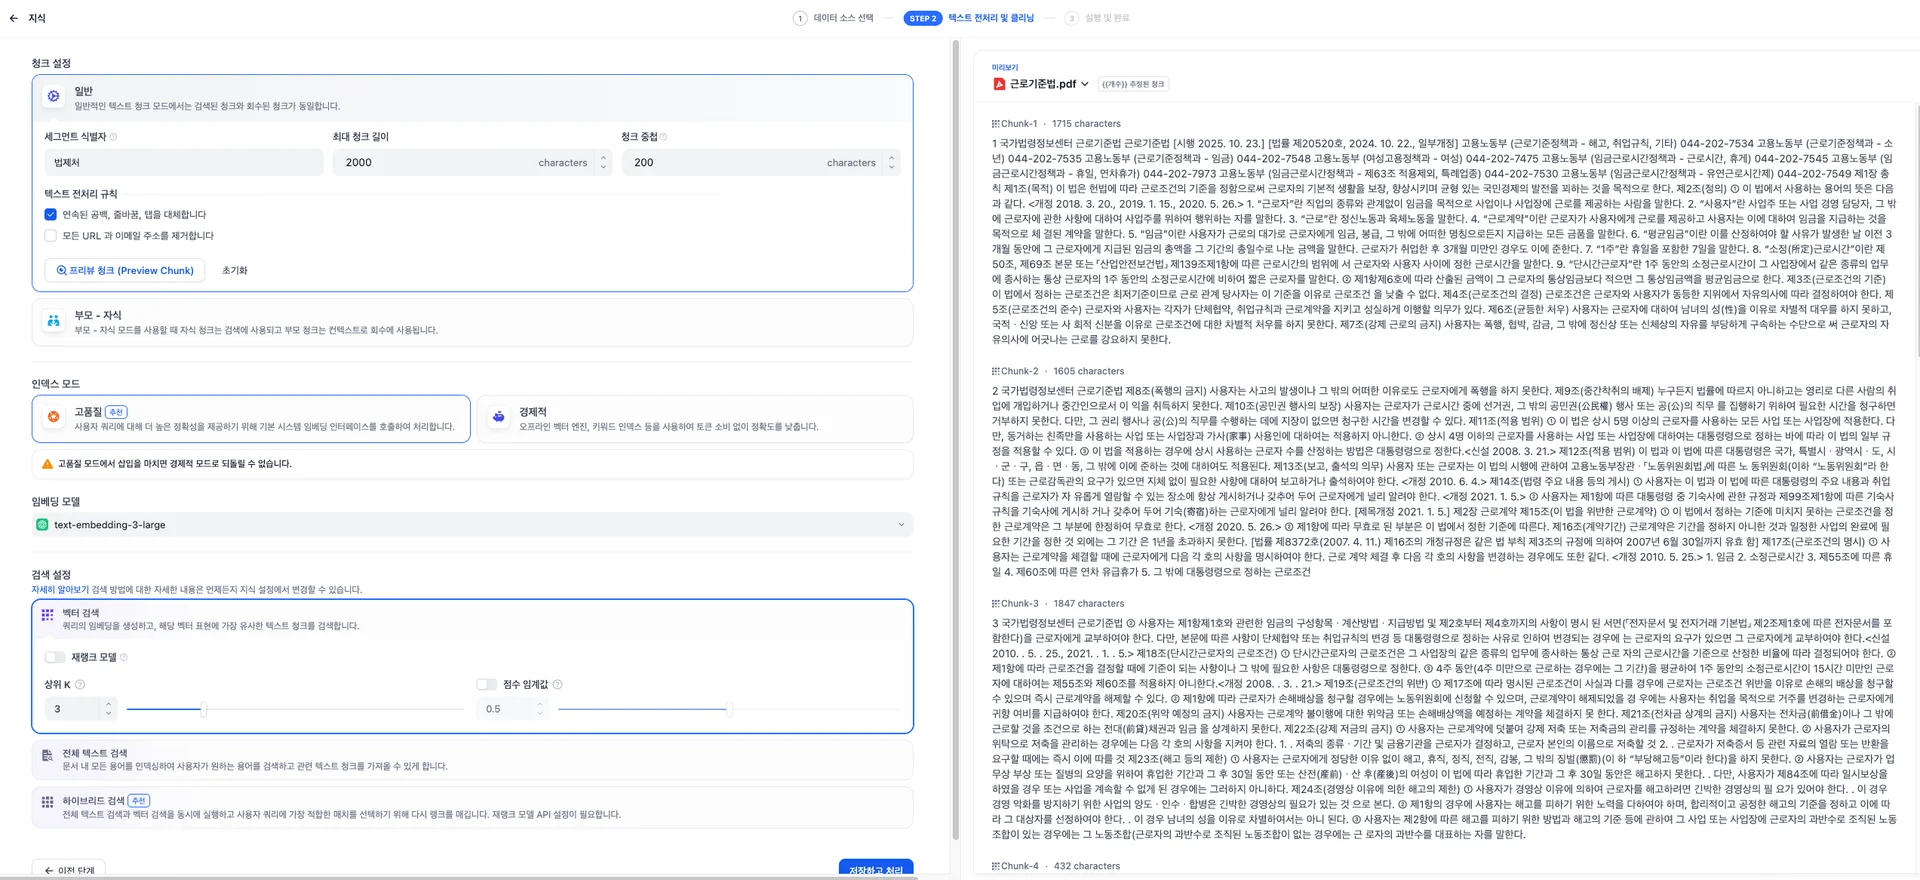Open the help tooltip beside 상위 K
This screenshot has height=880, width=1920.
tap(80, 685)
